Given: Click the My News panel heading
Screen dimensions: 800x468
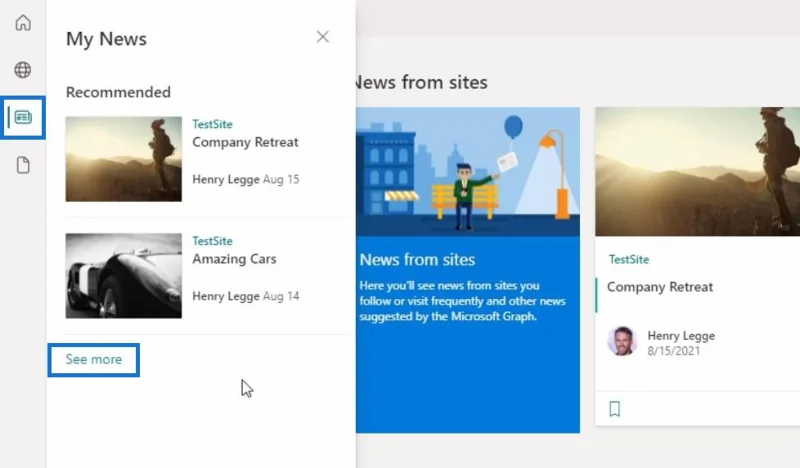Looking at the screenshot, I should click(106, 39).
